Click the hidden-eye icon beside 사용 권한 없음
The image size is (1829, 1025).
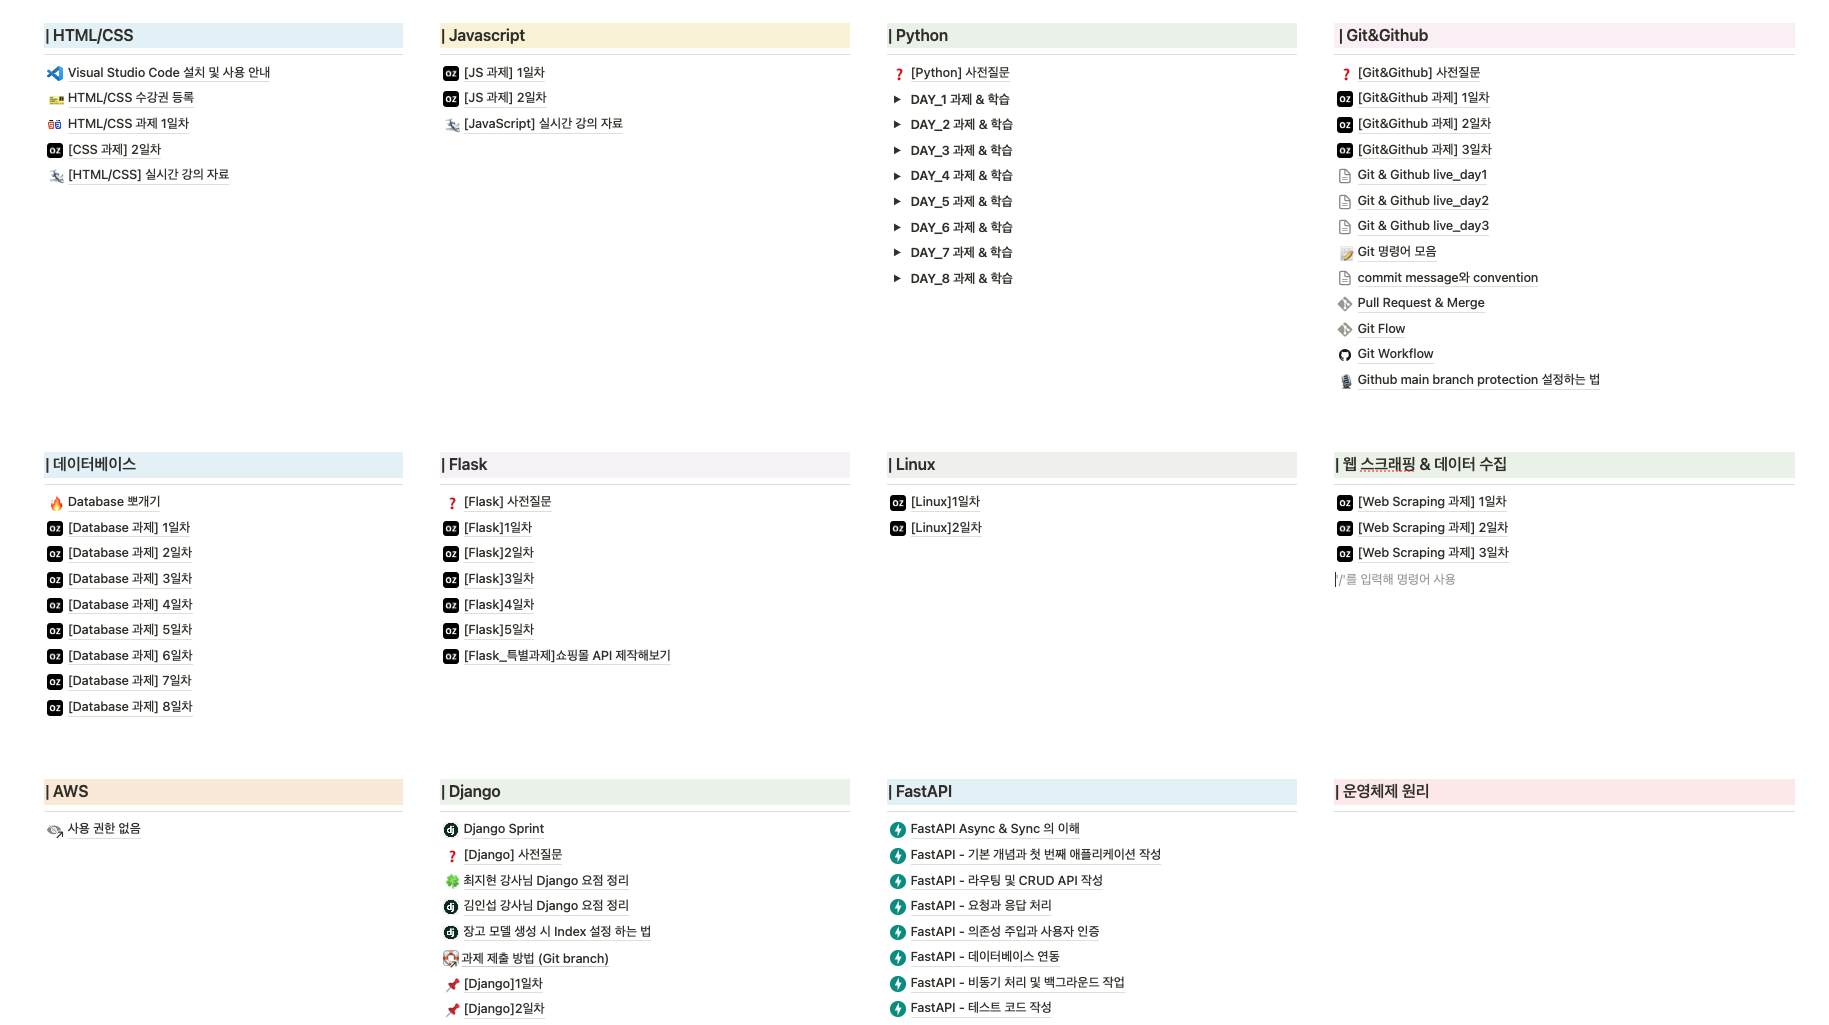click(x=55, y=830)
